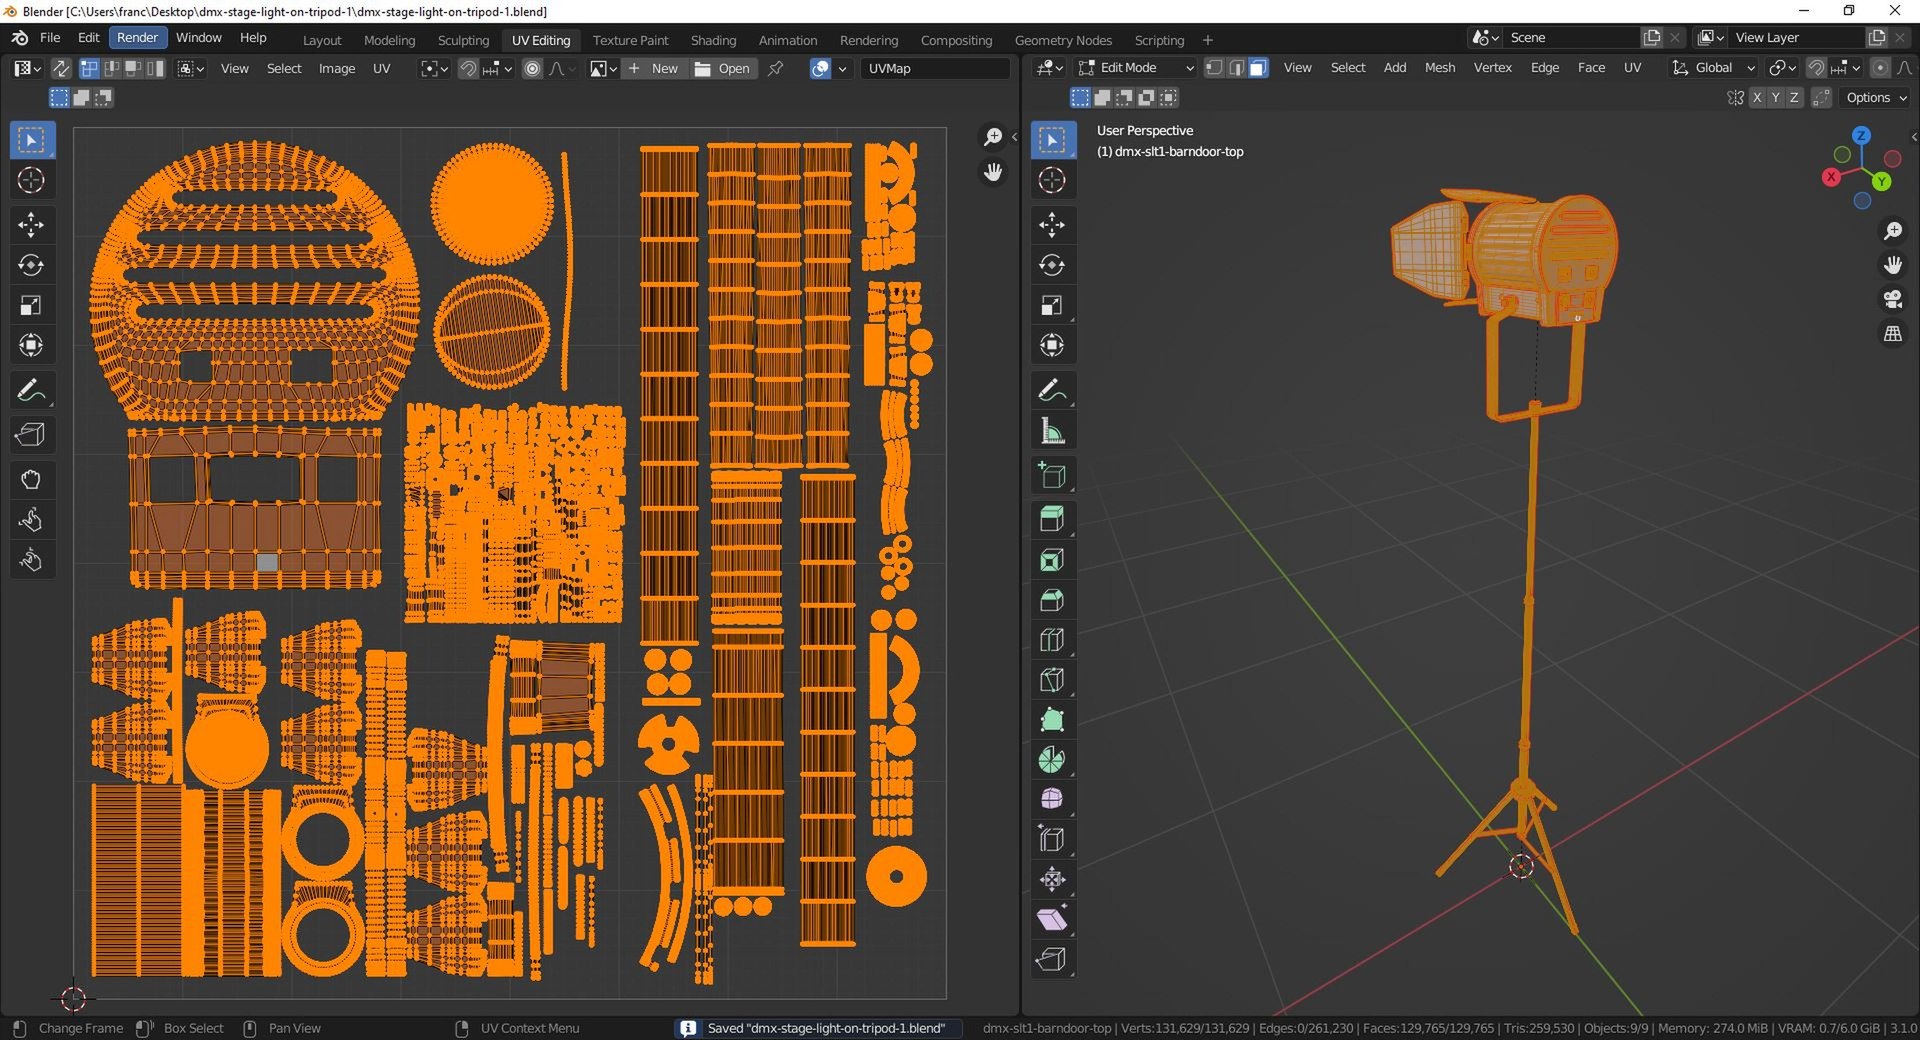Open the Edit Mode dropdown
The height and width of the screenshot is (1040, 1920).
click(x=1137, y=68)
